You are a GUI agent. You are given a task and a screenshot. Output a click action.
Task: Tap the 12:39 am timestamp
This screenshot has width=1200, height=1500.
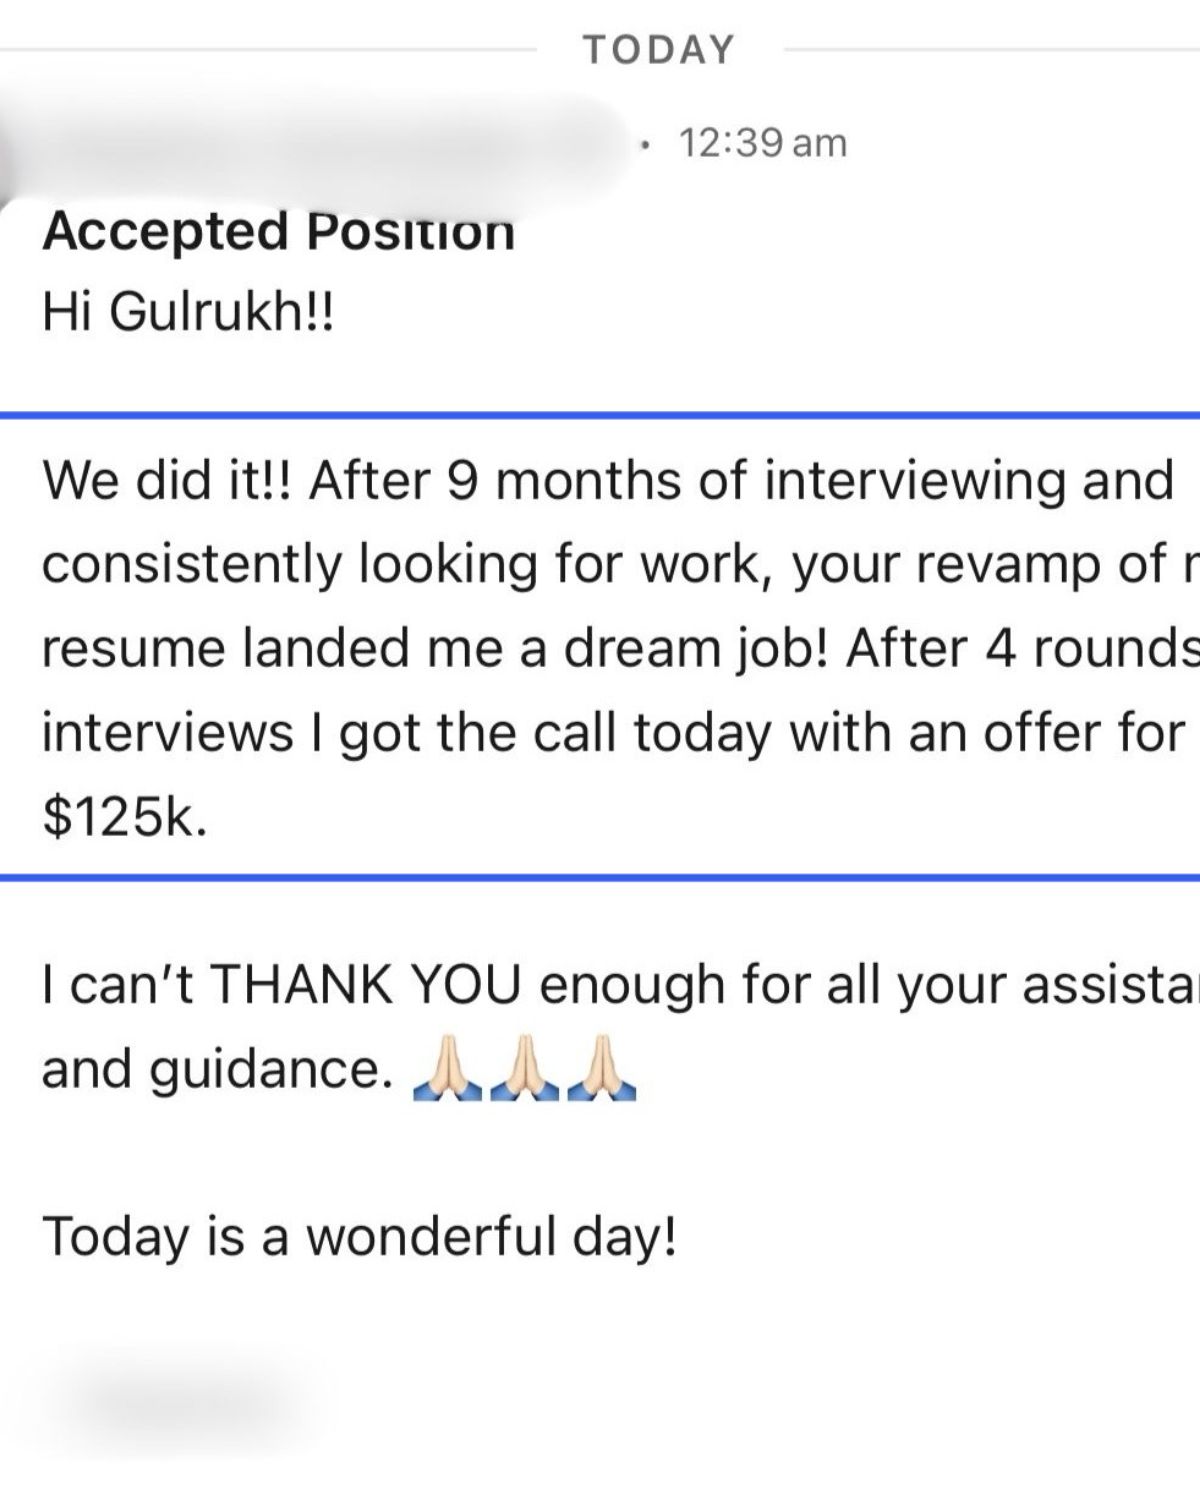tap(763, 143)
